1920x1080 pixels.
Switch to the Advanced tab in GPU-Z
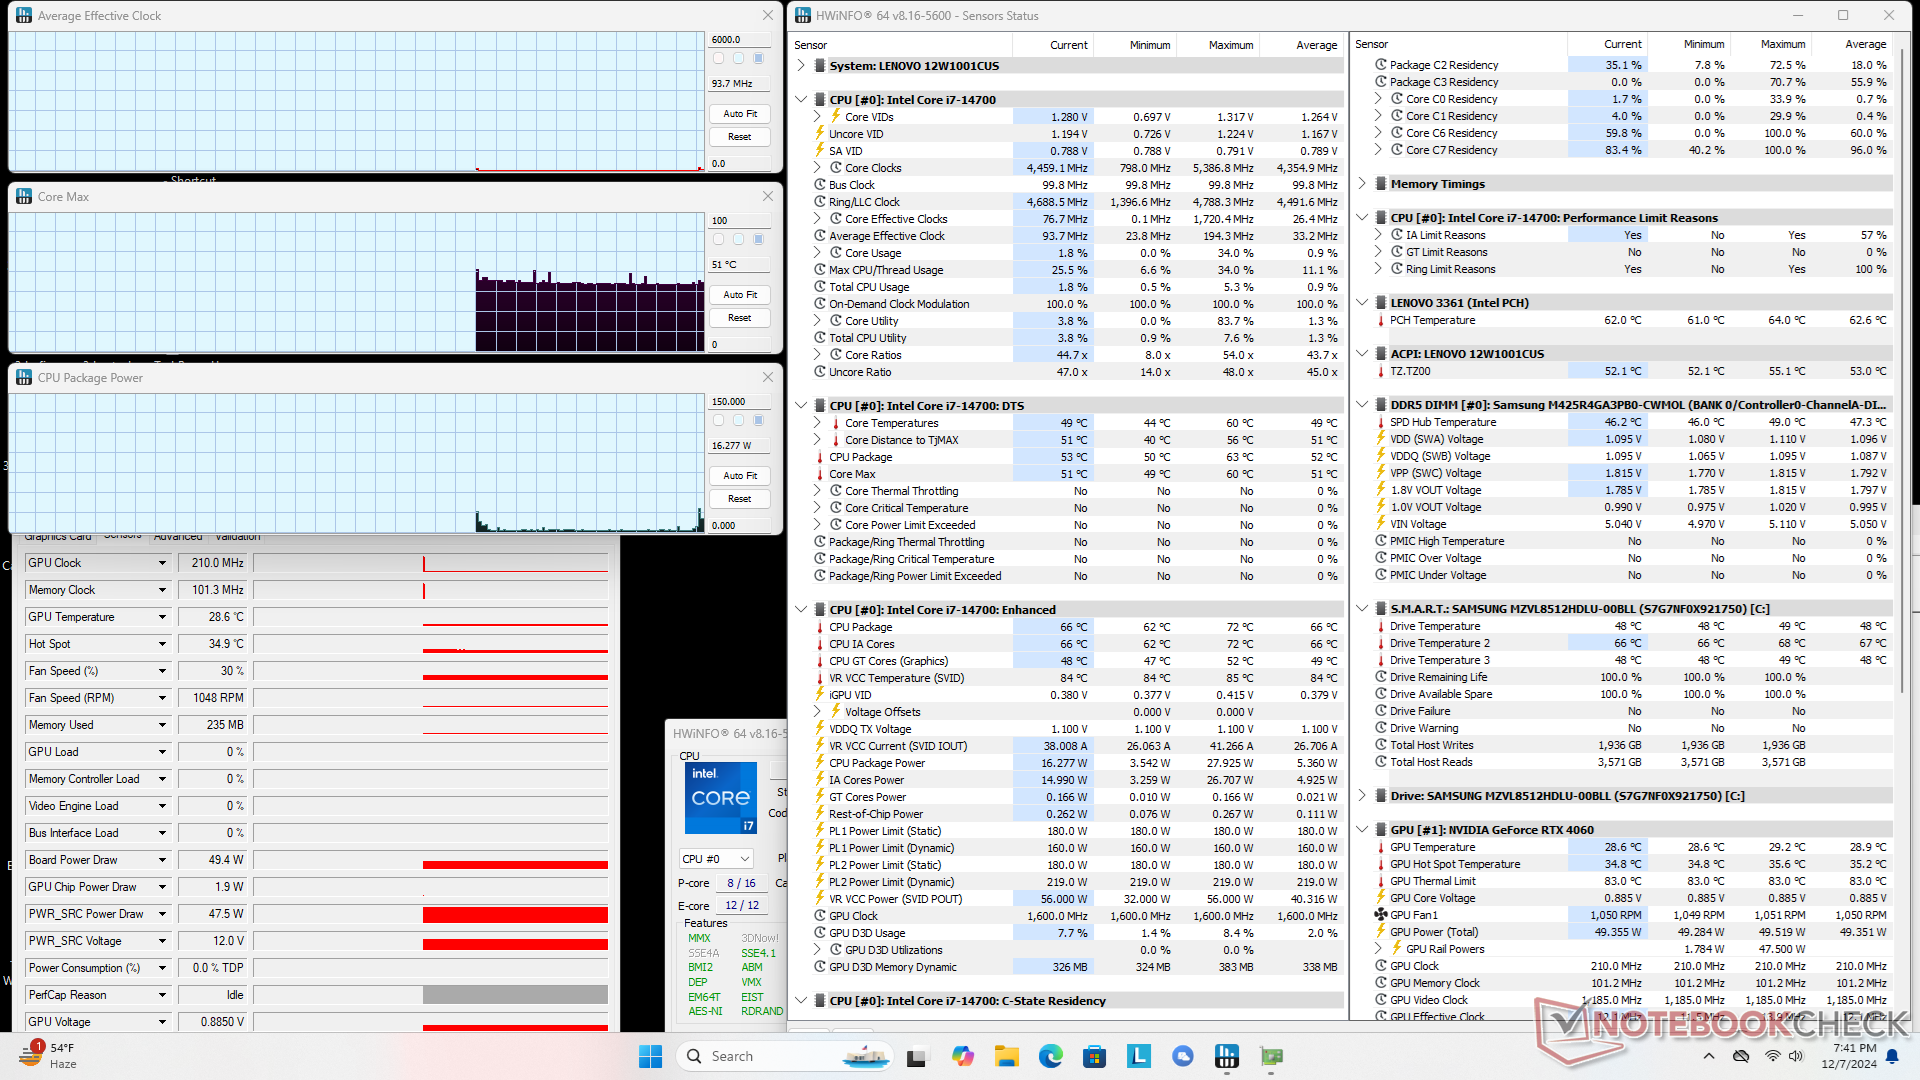[x=178, y=537]
